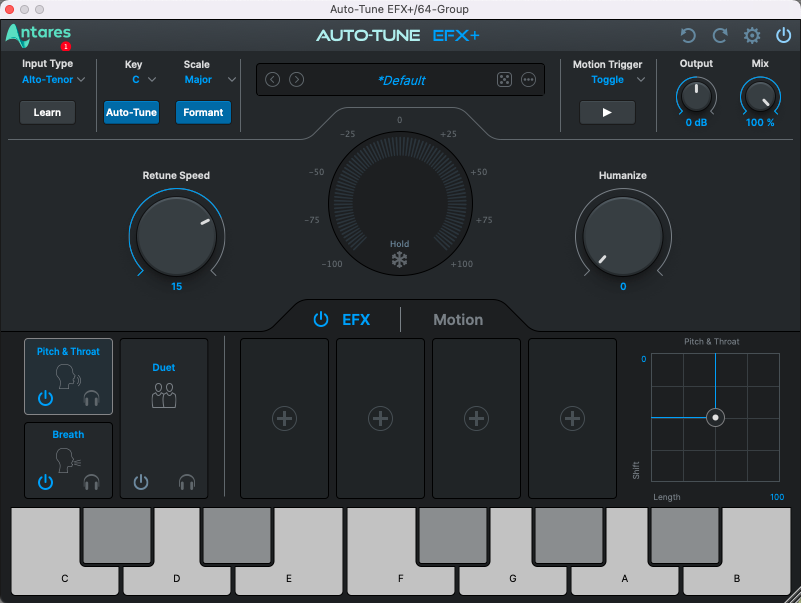Click the F key on the keyboard

(400, 578)
